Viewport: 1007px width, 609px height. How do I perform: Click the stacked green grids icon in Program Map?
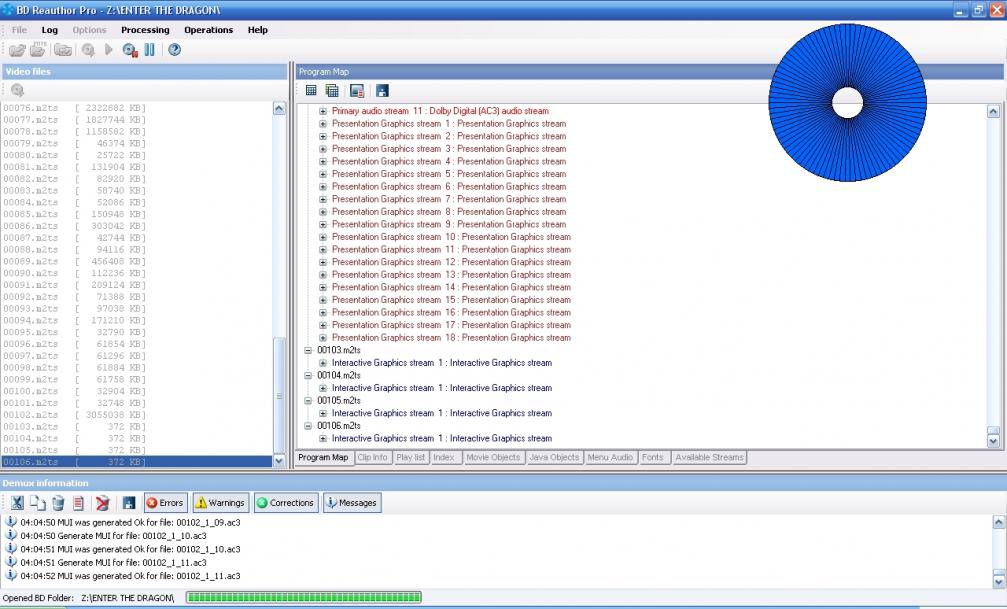(332, 91)
